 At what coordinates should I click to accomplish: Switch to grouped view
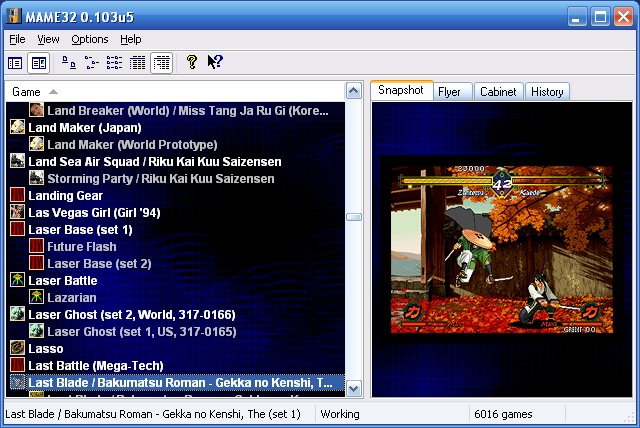click(162, 63)
